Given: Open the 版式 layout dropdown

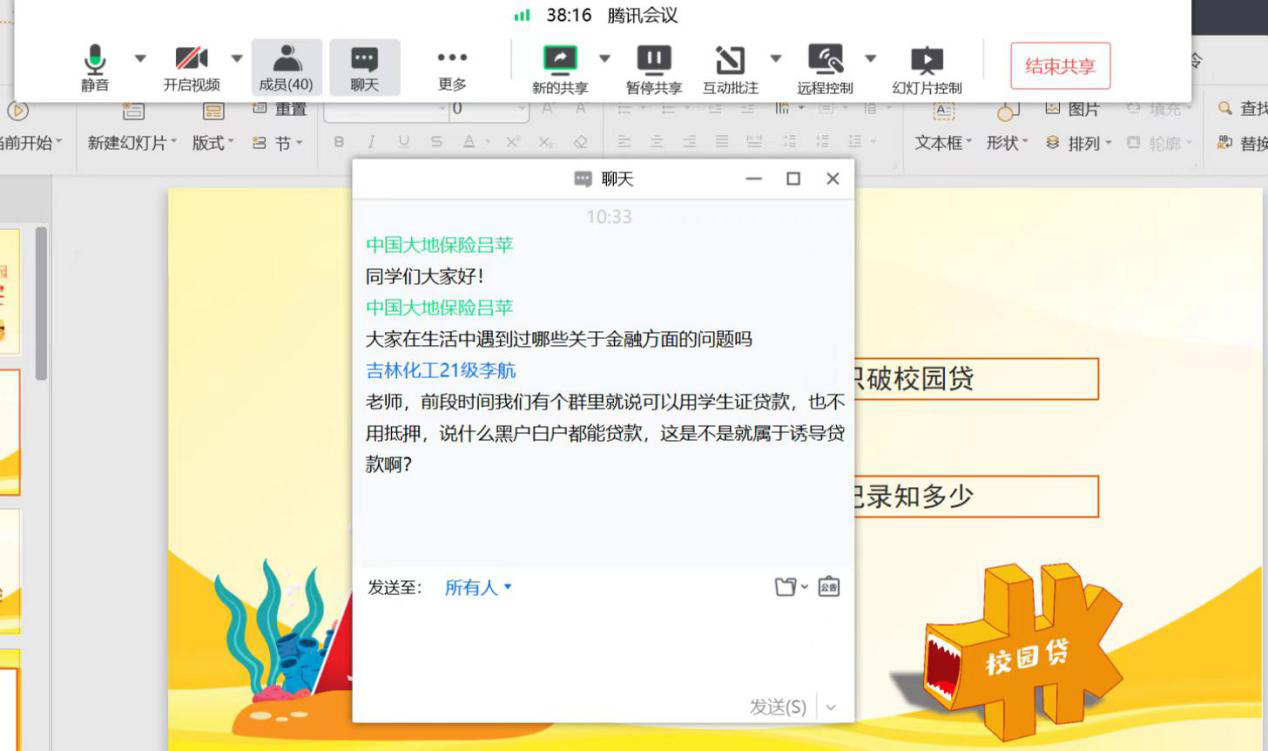Looking at the screenshot, I should 212,143.
